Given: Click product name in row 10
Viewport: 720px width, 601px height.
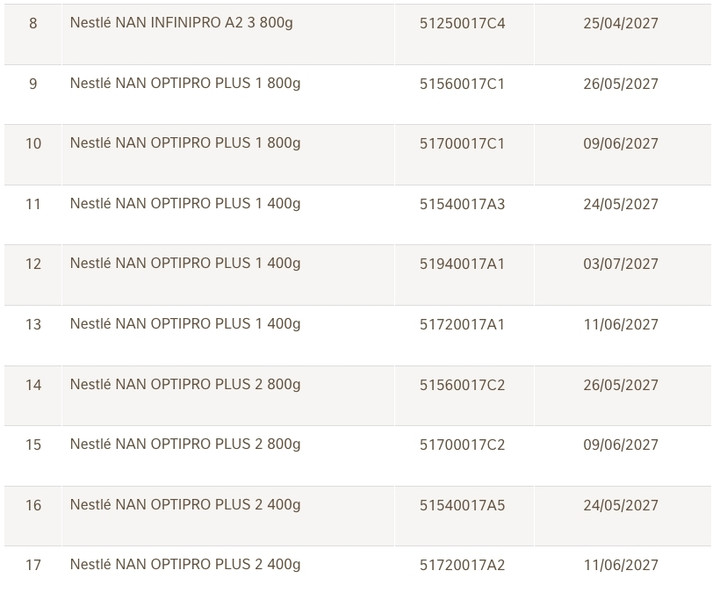Looking at the screenshot, I should [185, 143].
